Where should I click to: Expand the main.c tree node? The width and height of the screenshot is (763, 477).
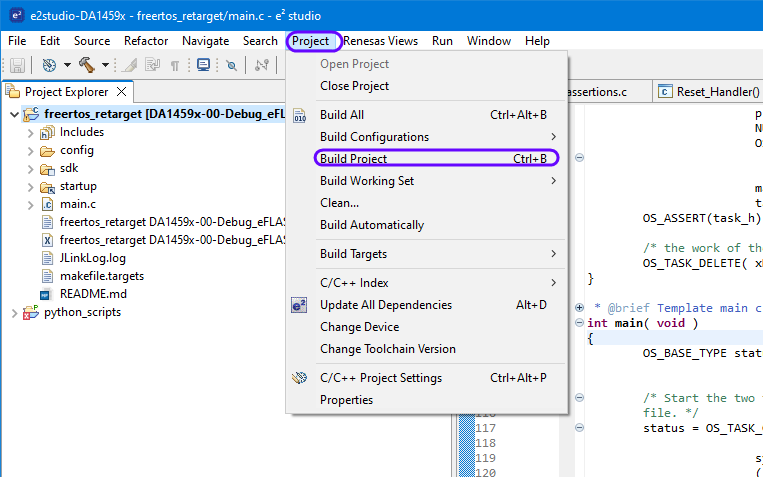coord(31,205)
